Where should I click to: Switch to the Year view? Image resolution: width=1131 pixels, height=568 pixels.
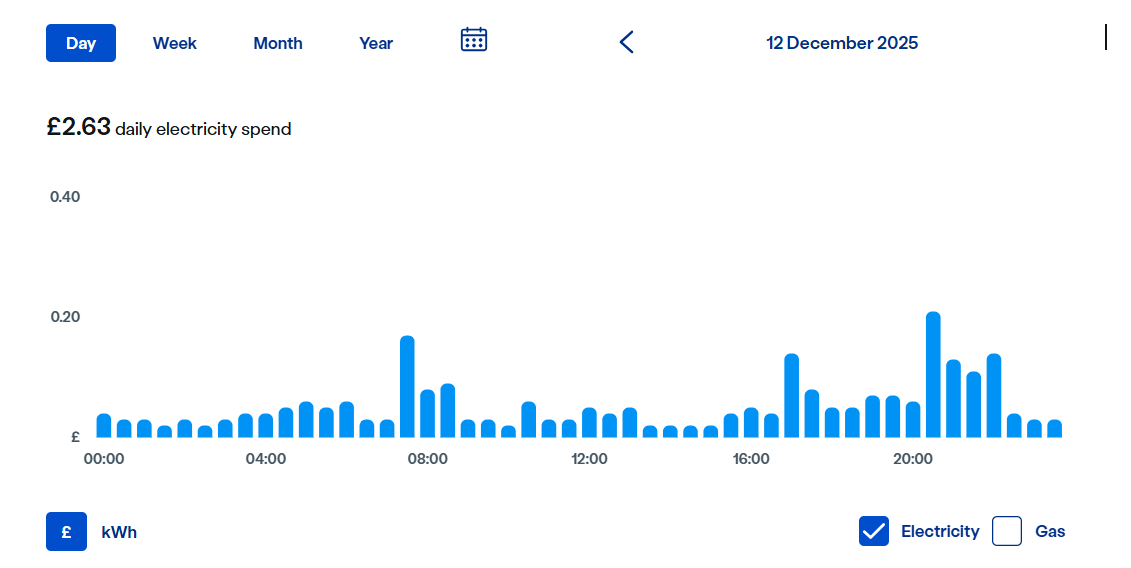coord(376,43)
